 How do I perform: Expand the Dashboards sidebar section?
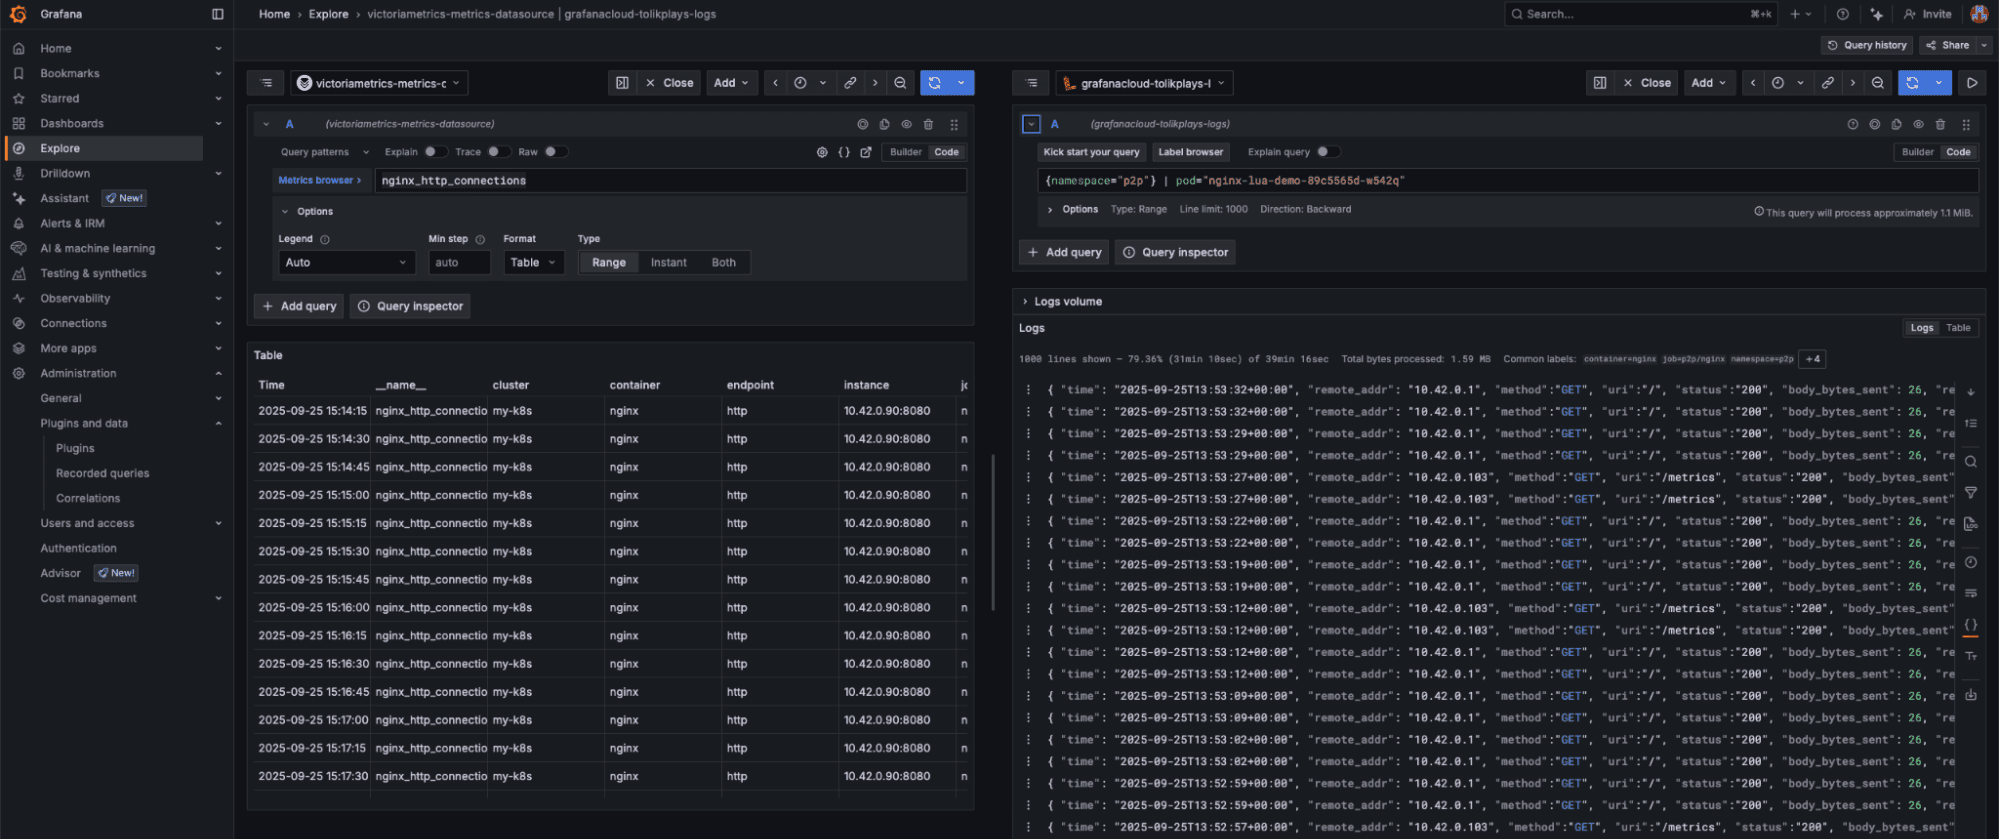(218, 123)
